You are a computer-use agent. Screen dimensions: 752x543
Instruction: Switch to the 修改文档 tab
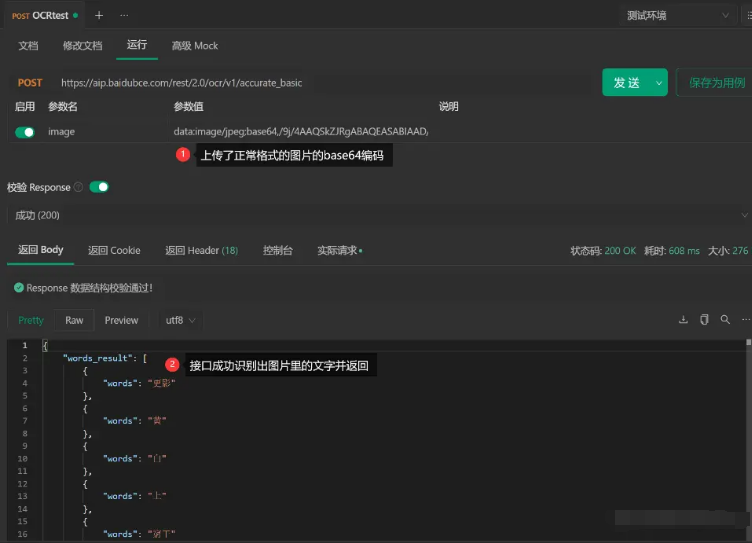coord(82,46)
